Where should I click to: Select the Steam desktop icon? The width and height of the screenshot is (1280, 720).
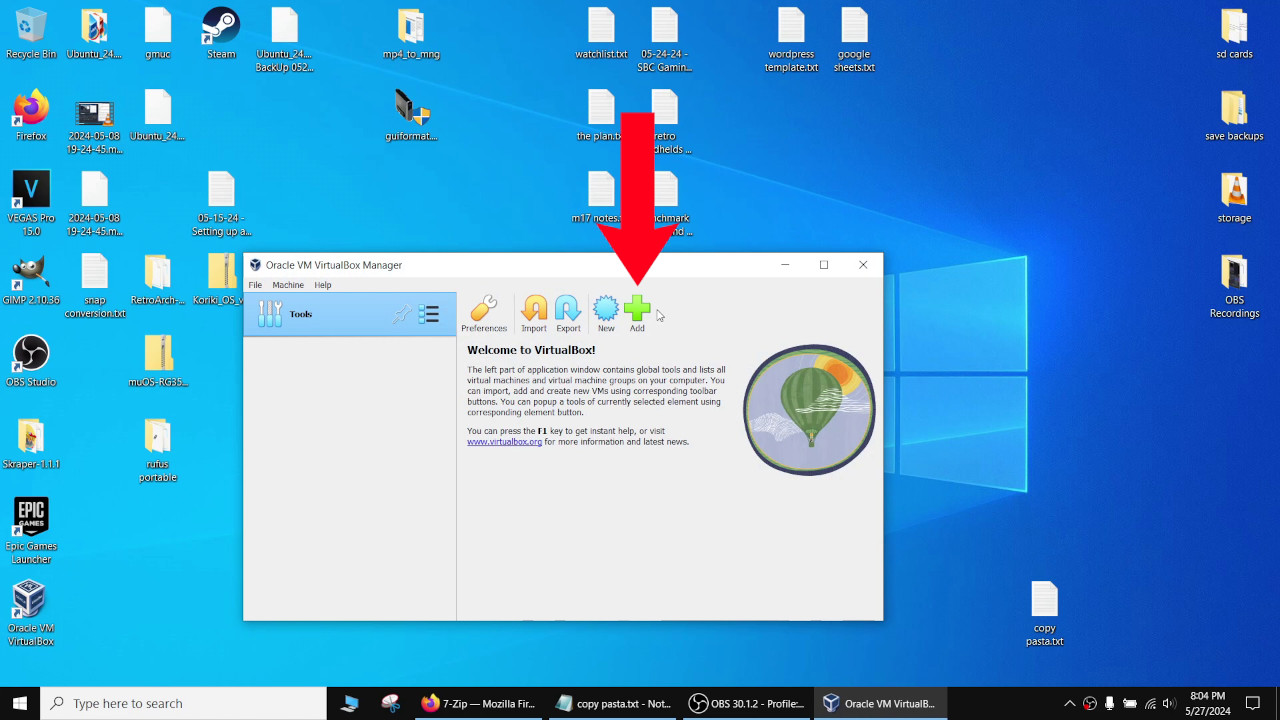point(221,33)
